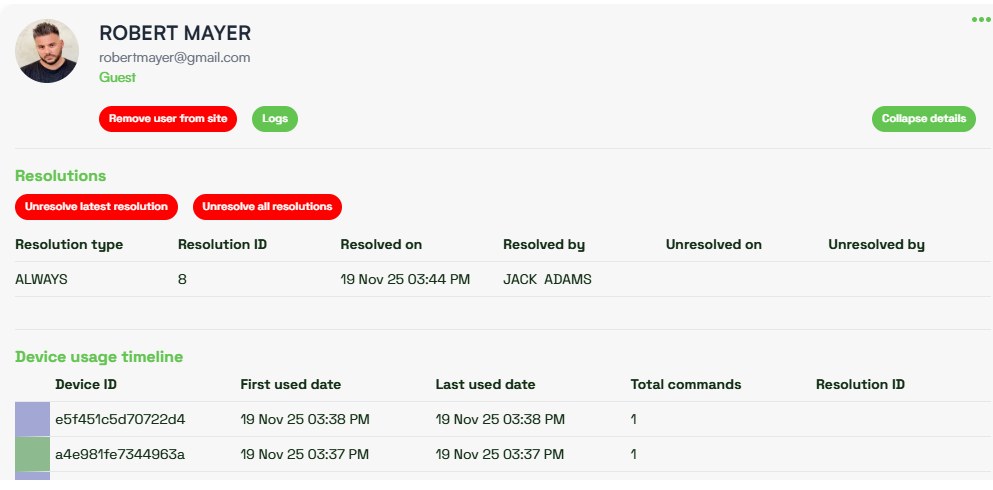
Task: Click the Guest role label
Action: 117,78
